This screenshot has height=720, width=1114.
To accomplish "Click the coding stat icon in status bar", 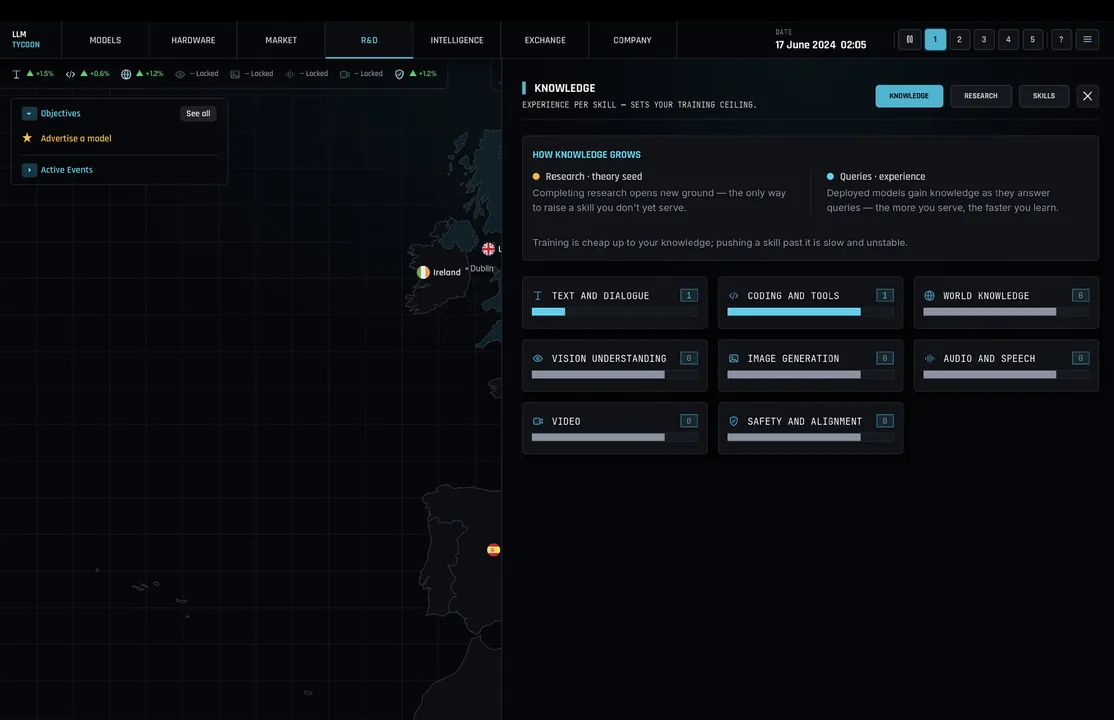I will pos(70,74).
